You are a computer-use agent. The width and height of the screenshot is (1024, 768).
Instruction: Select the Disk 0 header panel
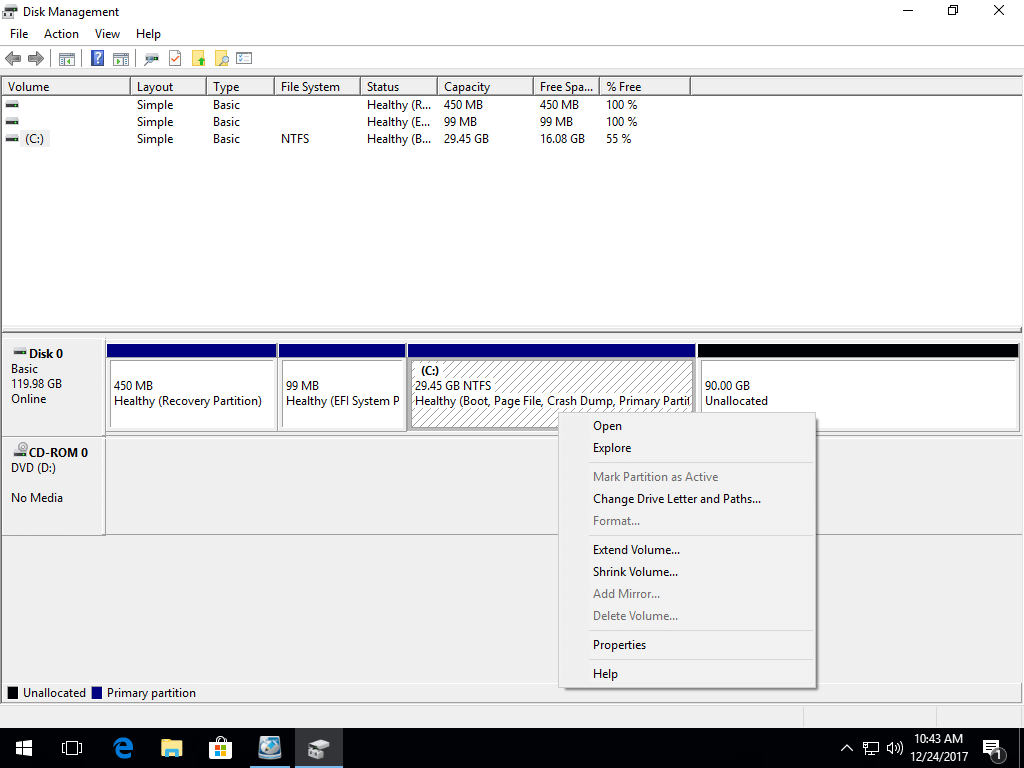tap(53, 385)
